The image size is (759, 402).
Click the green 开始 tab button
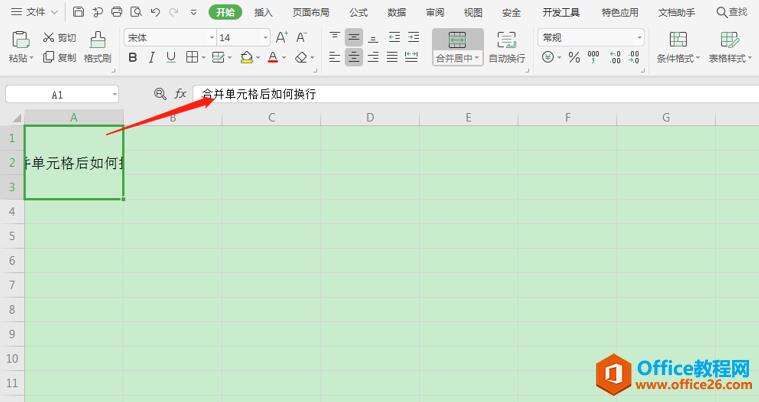point(226,12)
